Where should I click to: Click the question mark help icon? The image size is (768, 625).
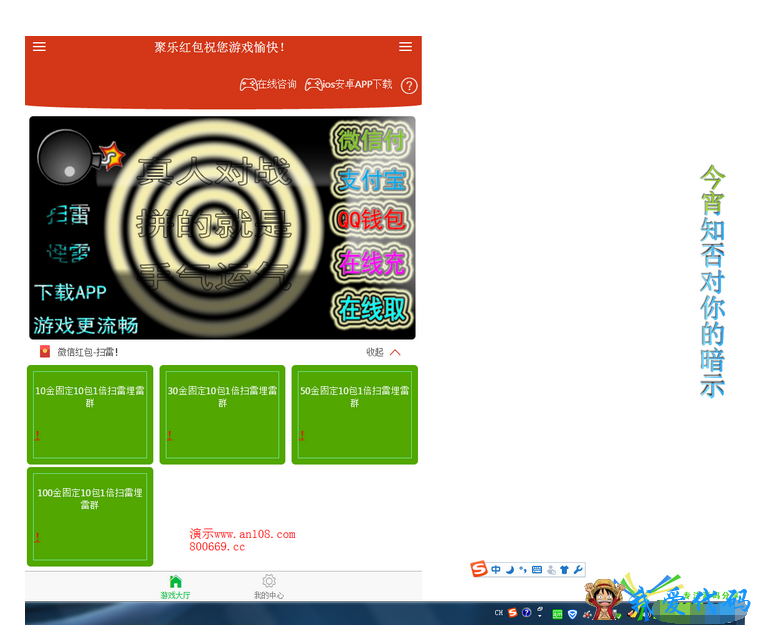pyautogui.click(x=409, y=86)
